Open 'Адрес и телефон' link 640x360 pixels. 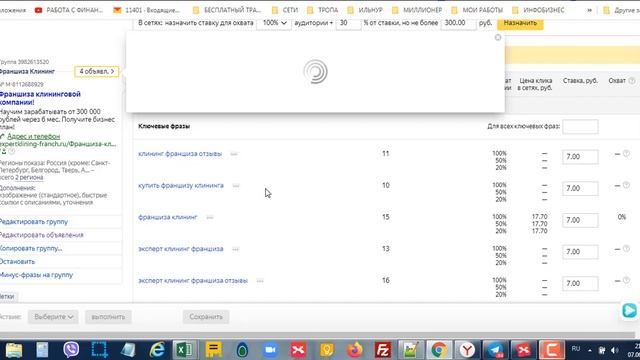33,136
